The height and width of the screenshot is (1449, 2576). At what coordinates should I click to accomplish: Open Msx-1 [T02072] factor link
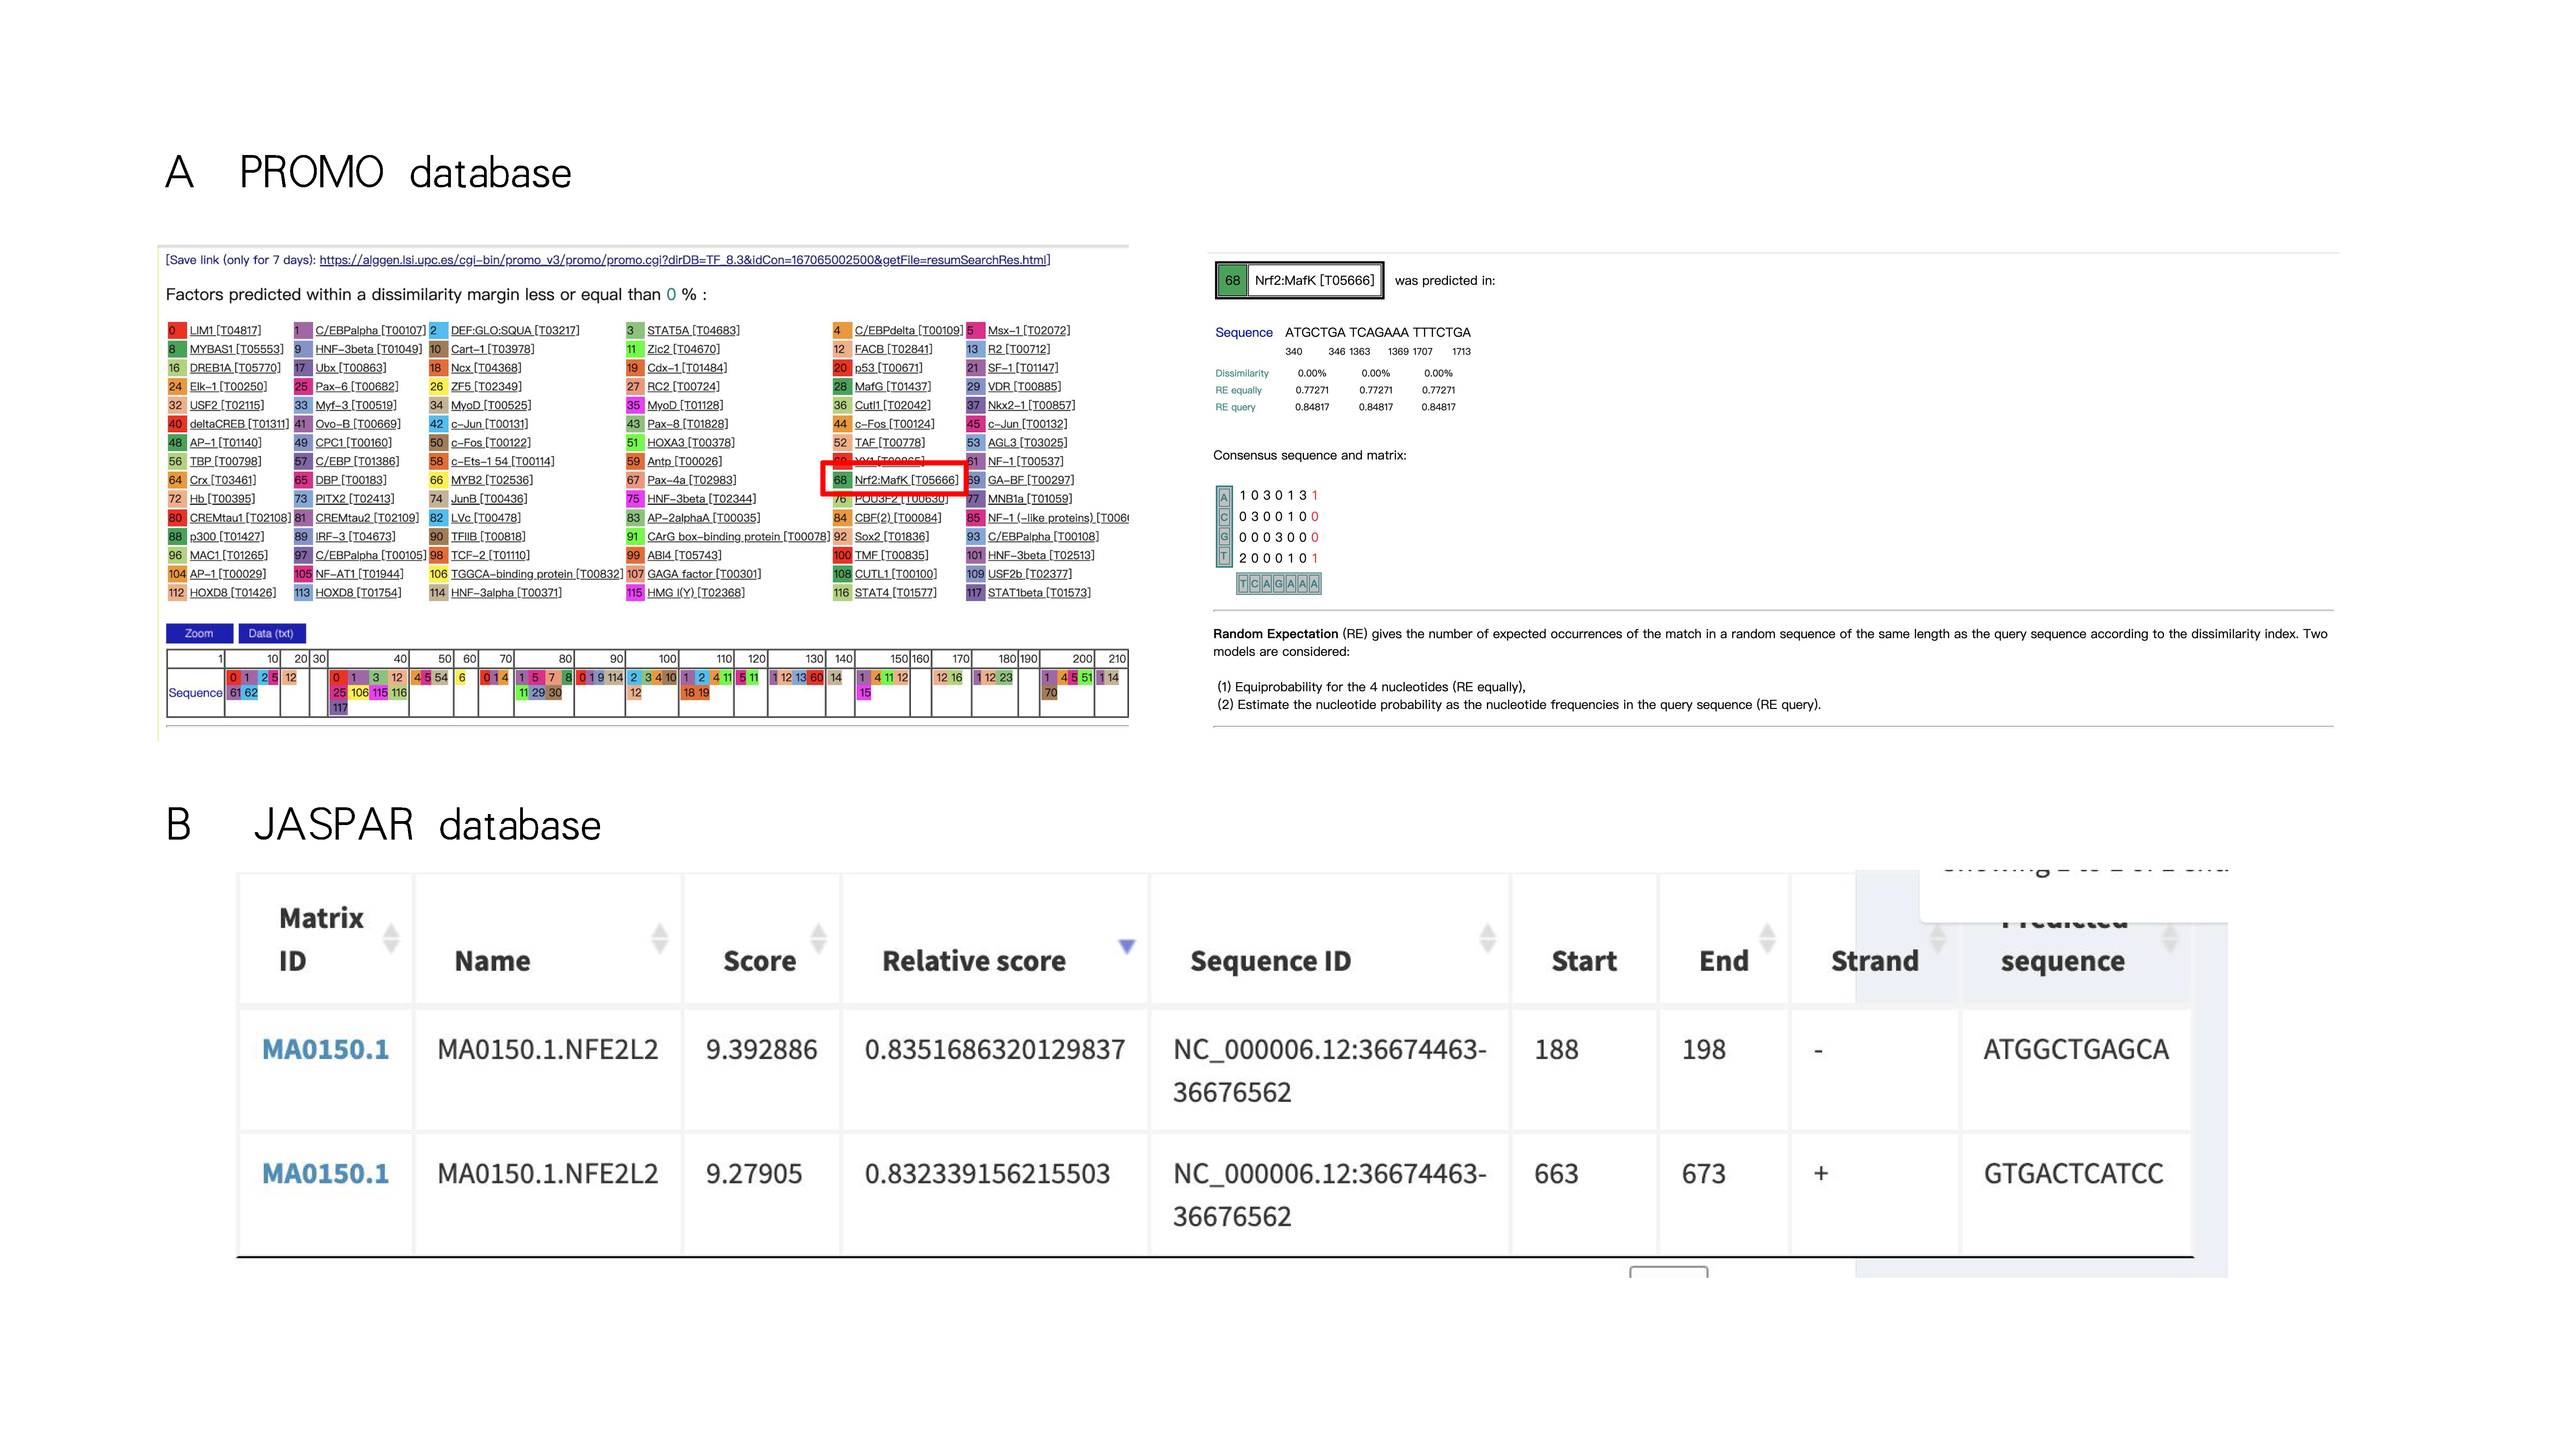[x=1029, y=330]
